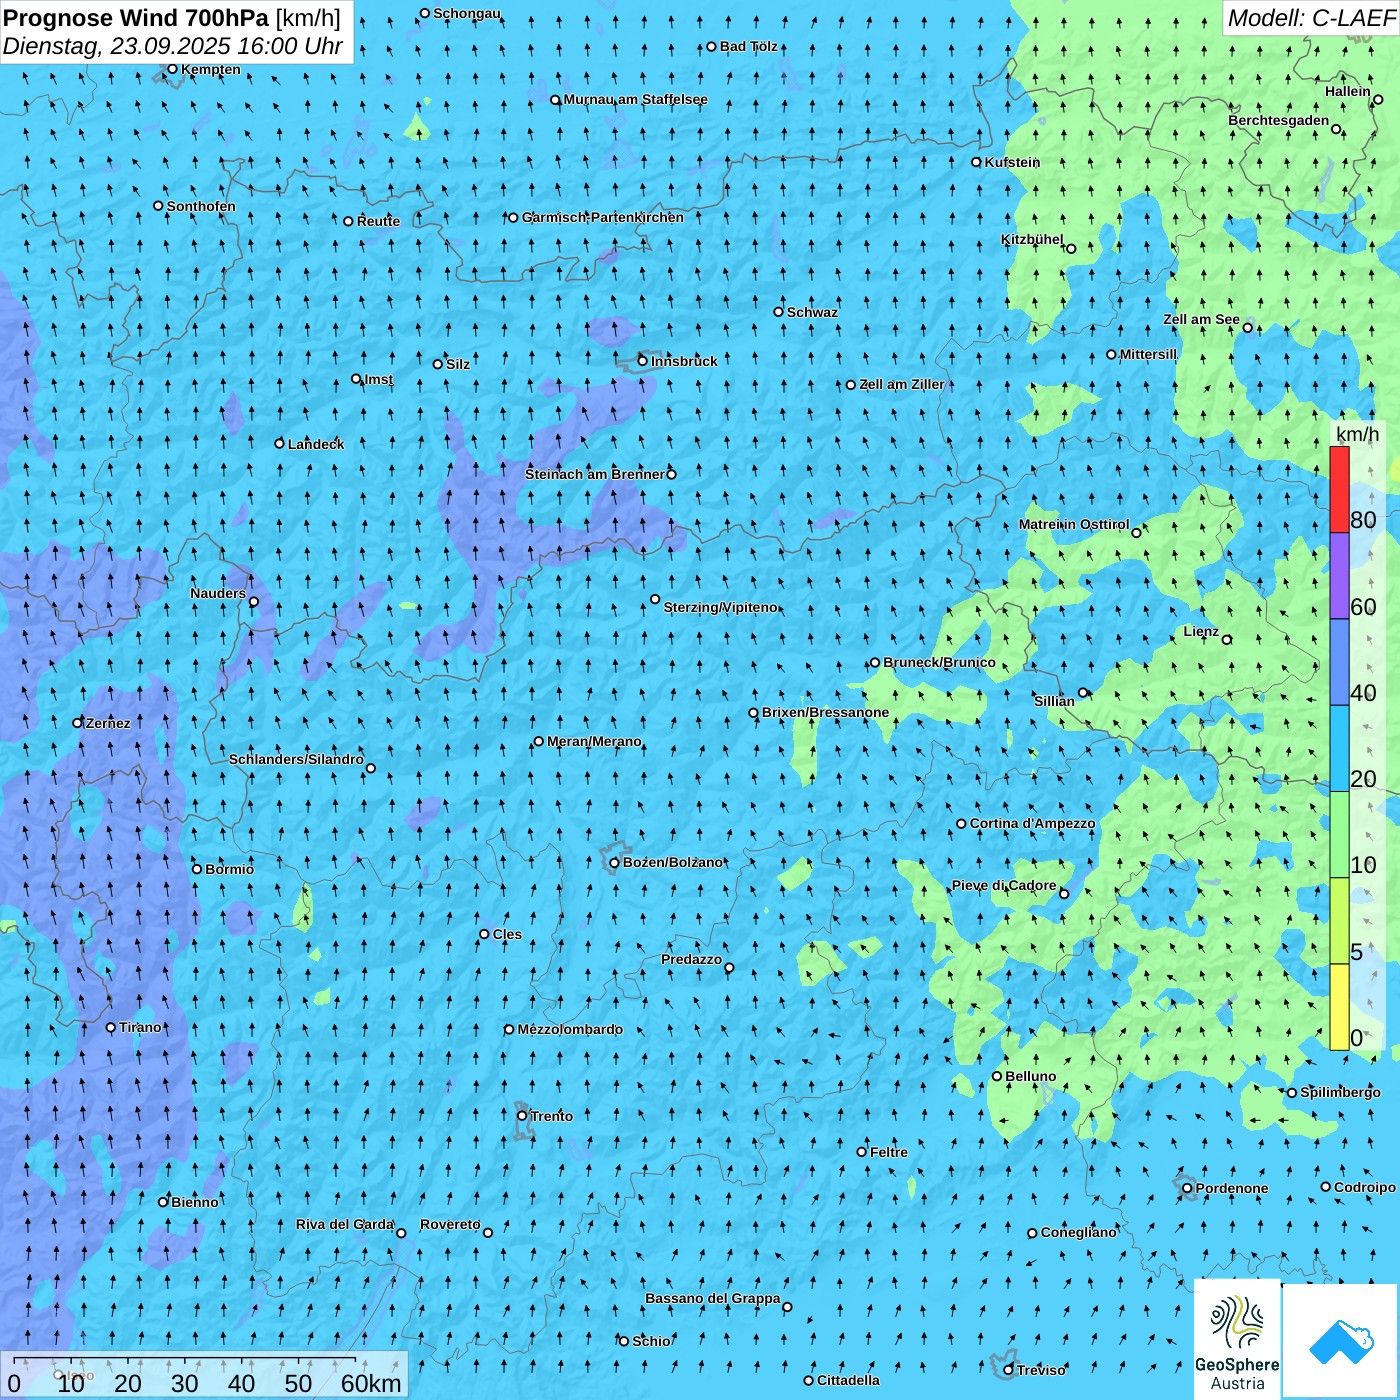Click the 'Bruneck/Brunico' label
Screen dimensions: 1400x1400
(940, 662)
